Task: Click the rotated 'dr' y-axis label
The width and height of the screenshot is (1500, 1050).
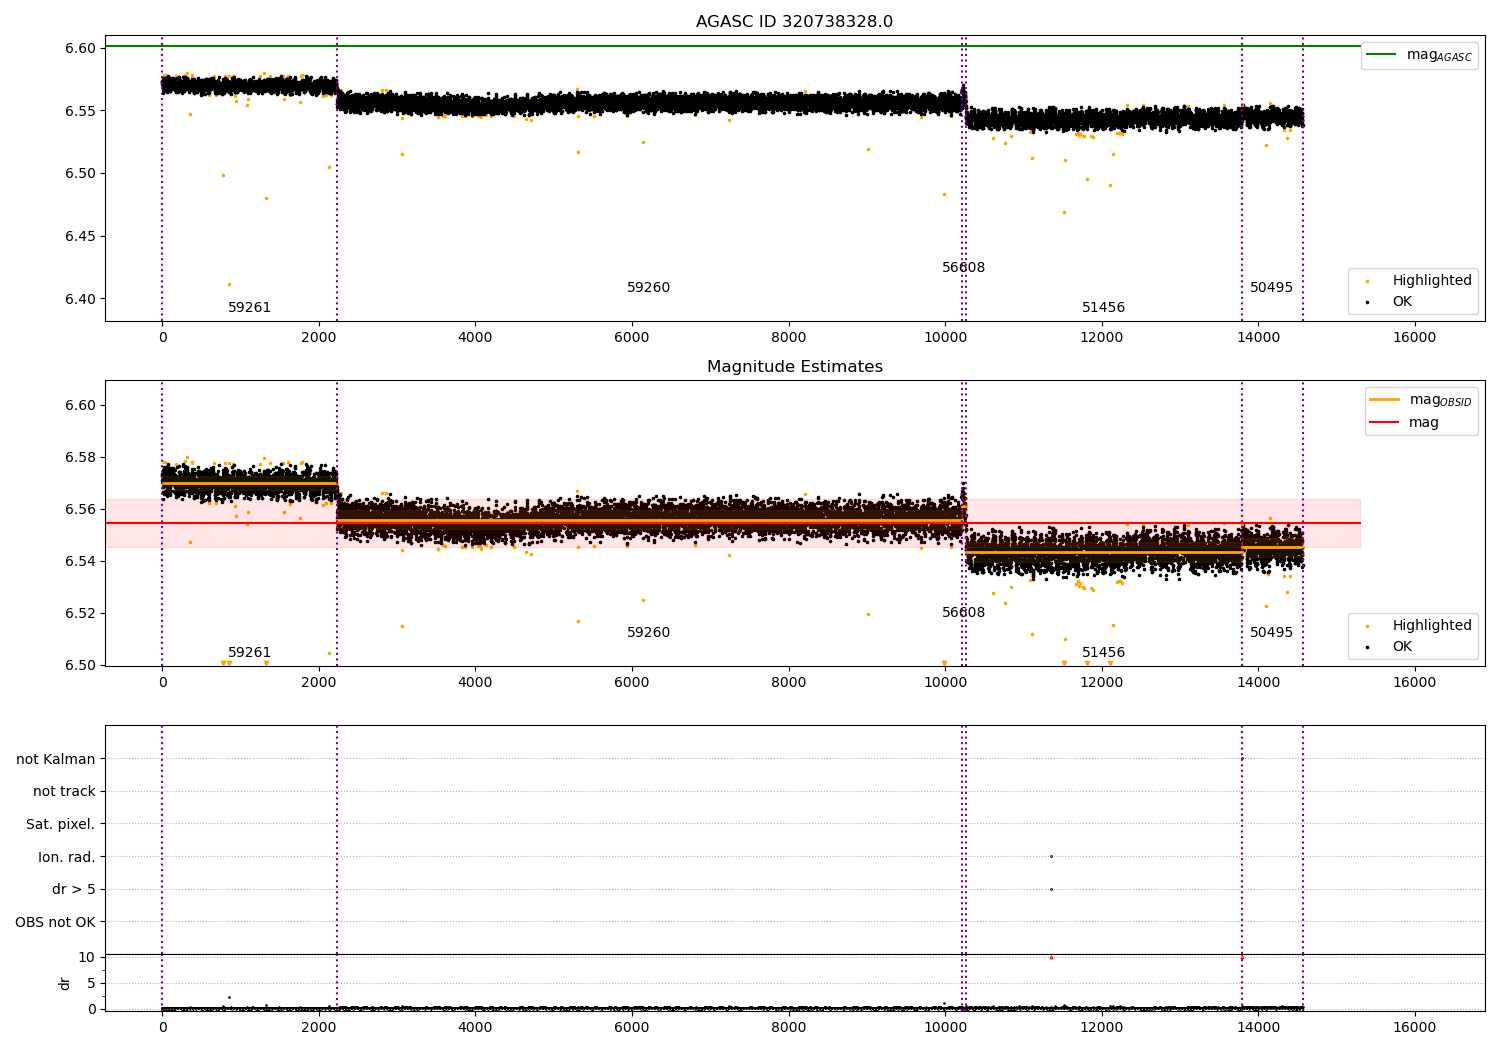Action: [65, 983]
